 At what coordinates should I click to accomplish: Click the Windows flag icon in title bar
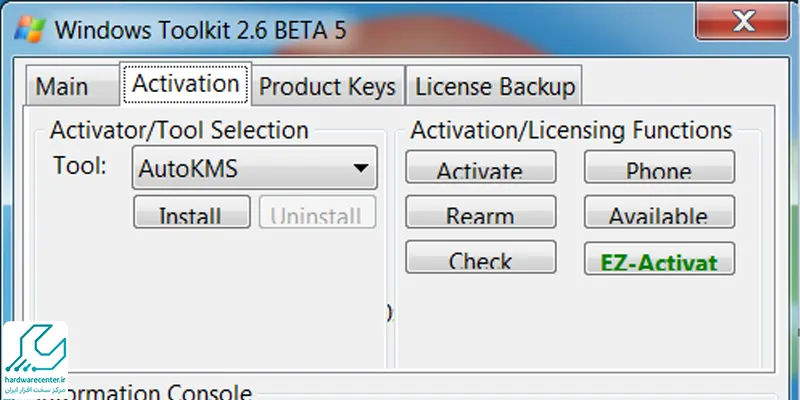click(x=30, y=29)
